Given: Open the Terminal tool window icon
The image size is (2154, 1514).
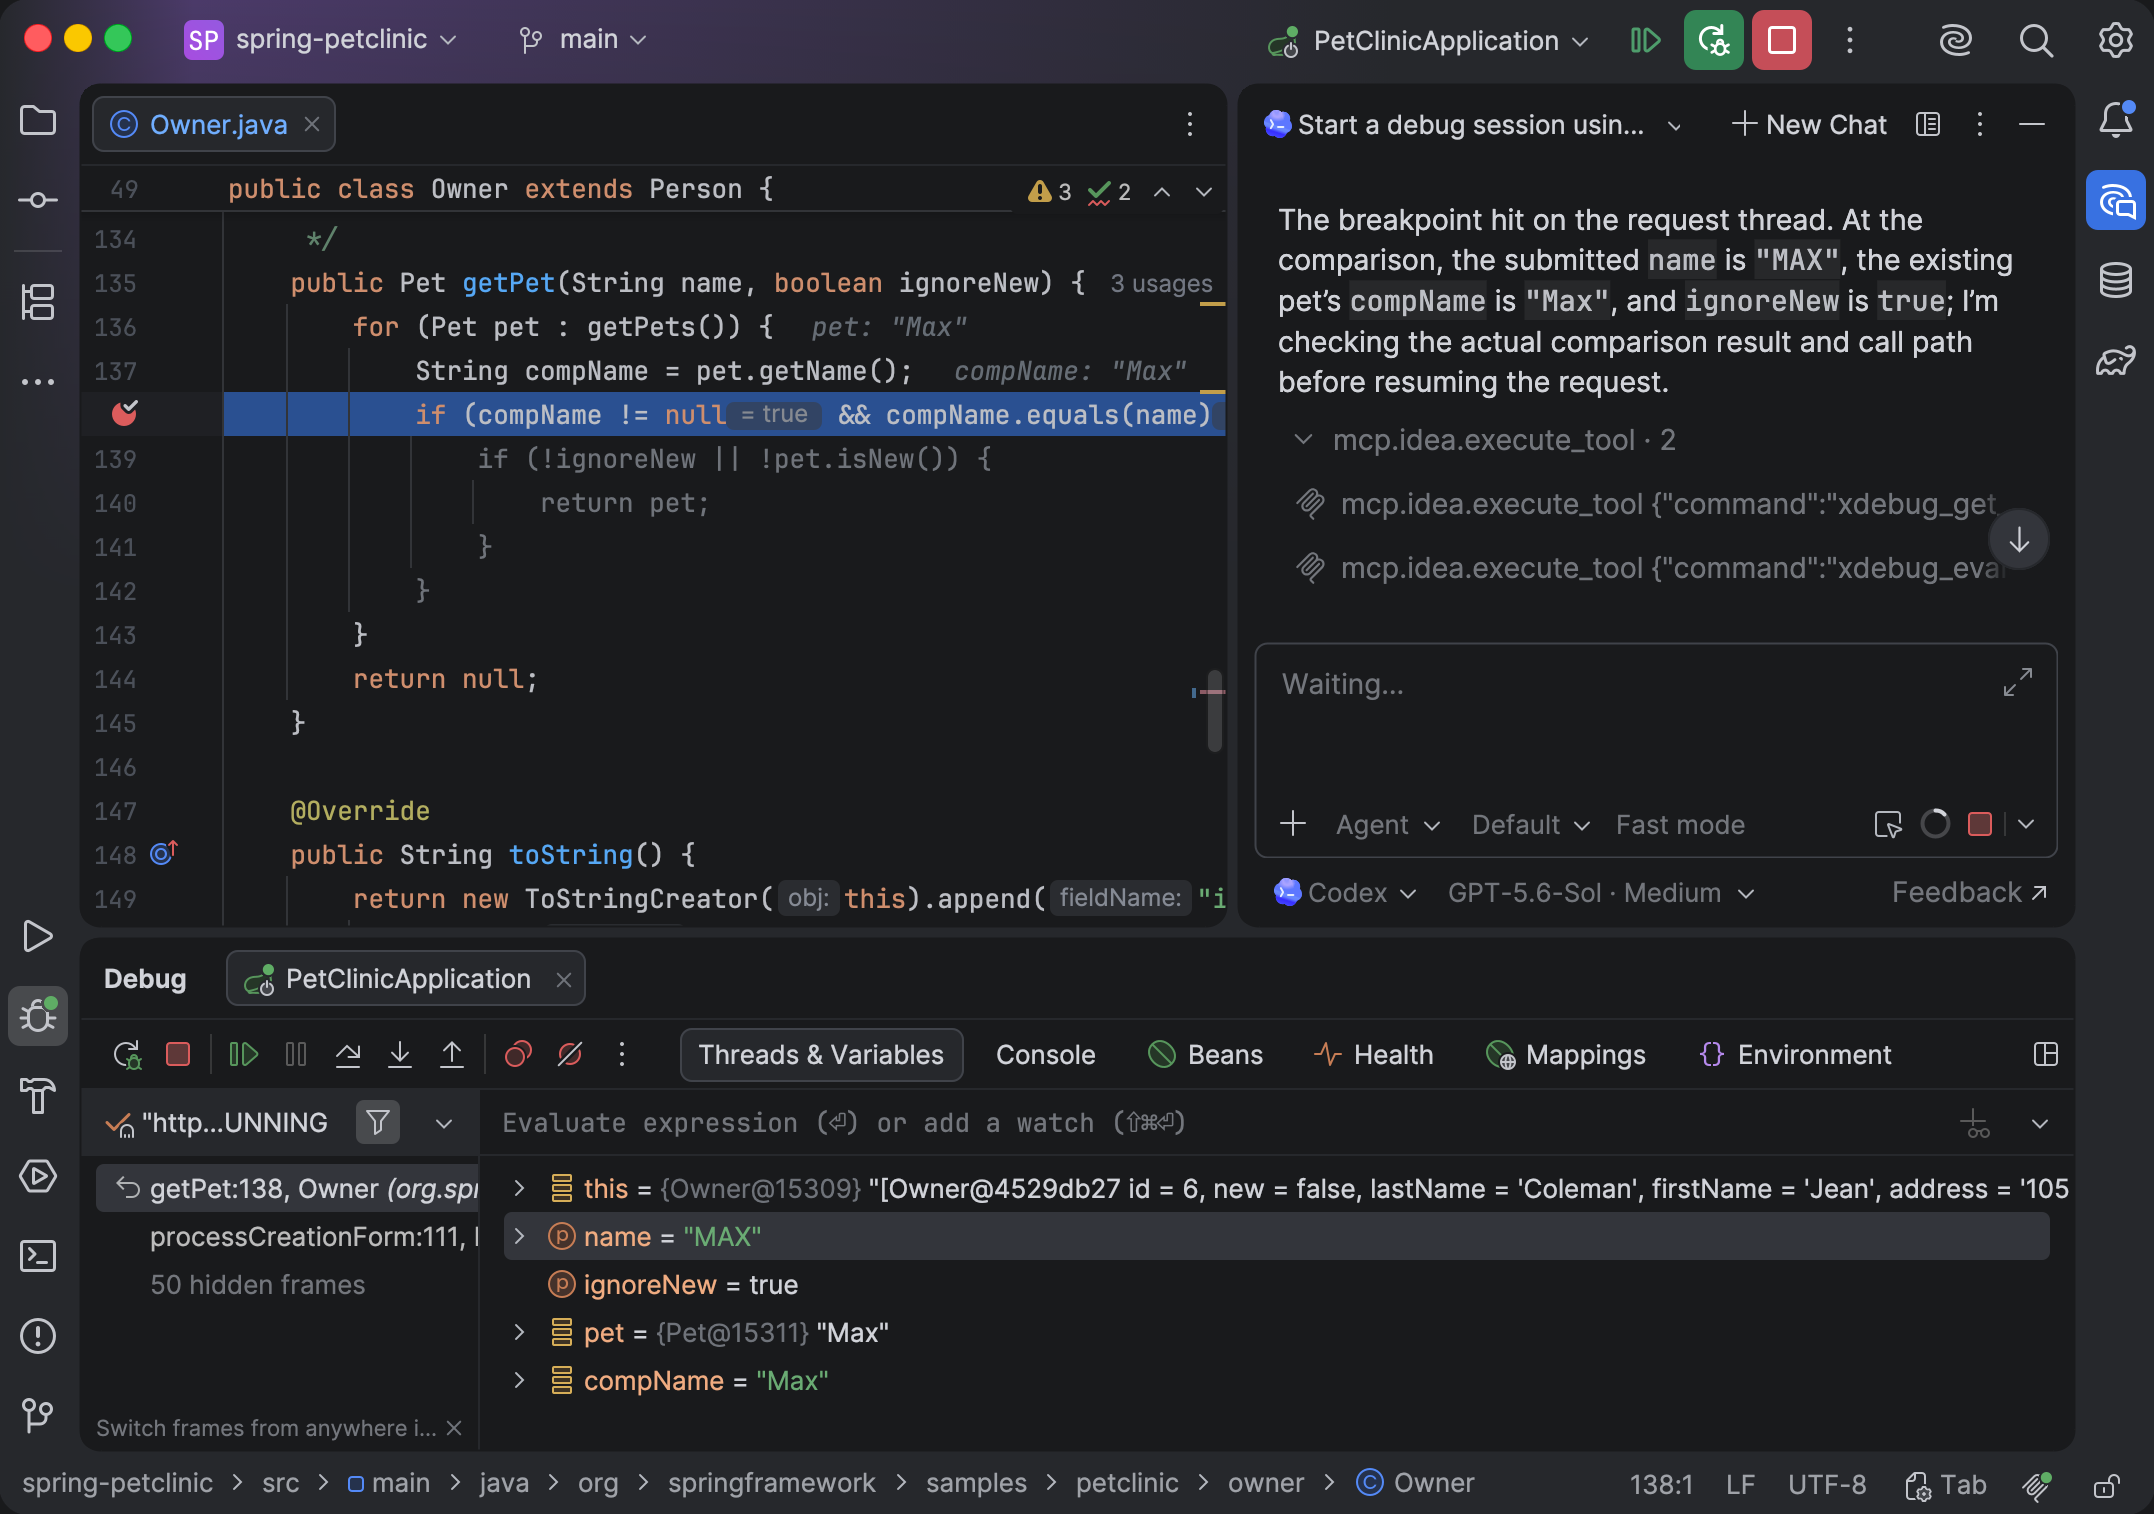Looking at the screenshot, I should (38, 1256).
